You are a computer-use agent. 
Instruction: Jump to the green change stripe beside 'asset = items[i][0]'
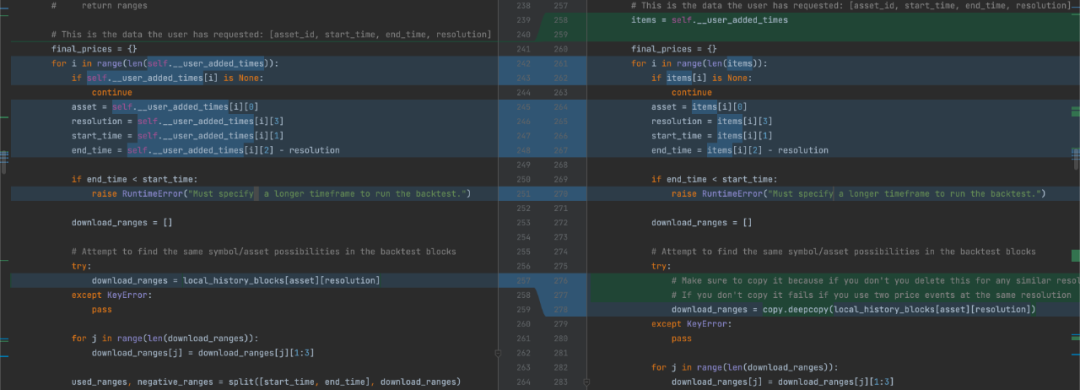coord(1075,112)
